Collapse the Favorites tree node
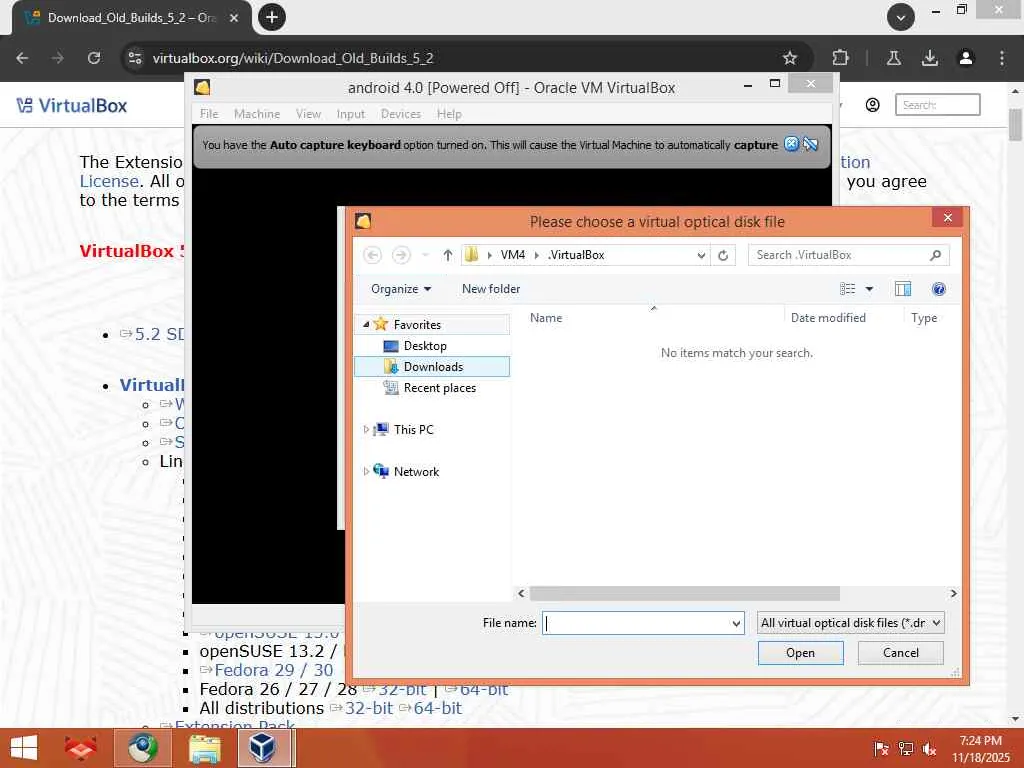Image resolution: width=1024 pixels, height=768 pixels. point(366,325)
